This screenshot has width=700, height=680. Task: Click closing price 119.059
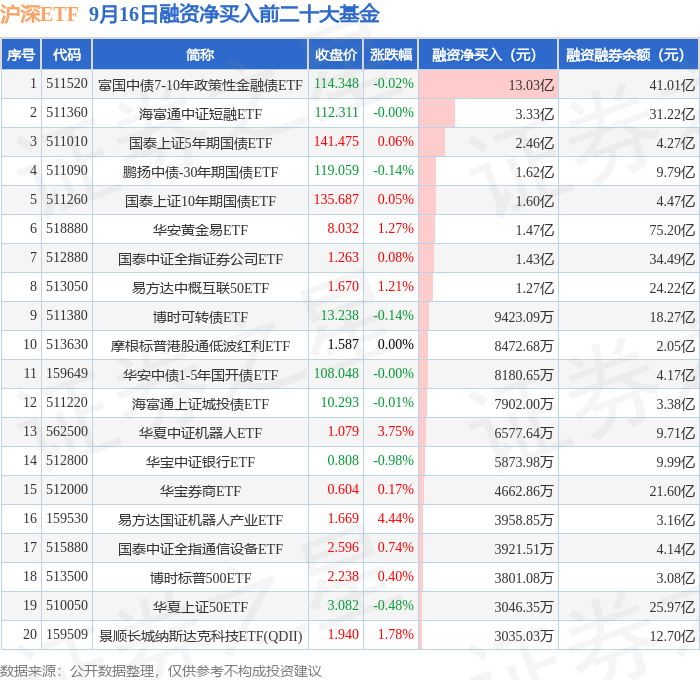[337, 171]
